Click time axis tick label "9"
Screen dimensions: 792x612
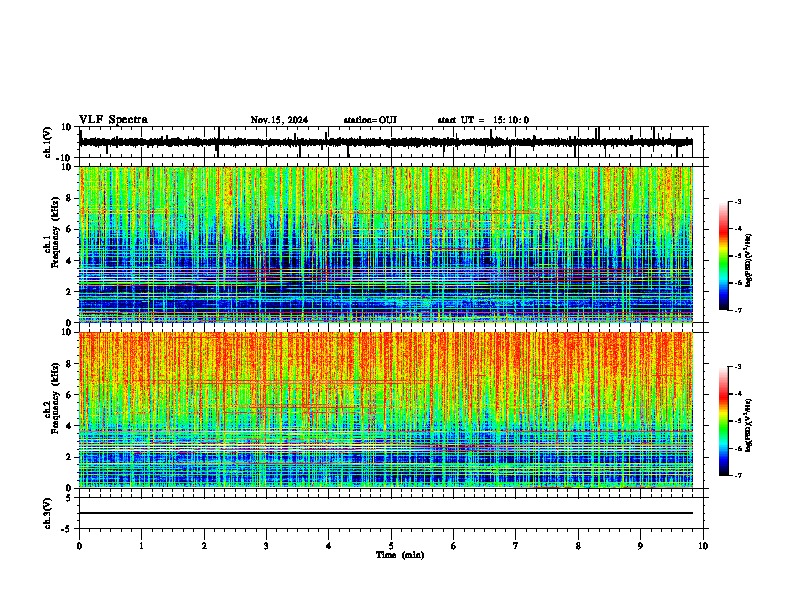640,546
